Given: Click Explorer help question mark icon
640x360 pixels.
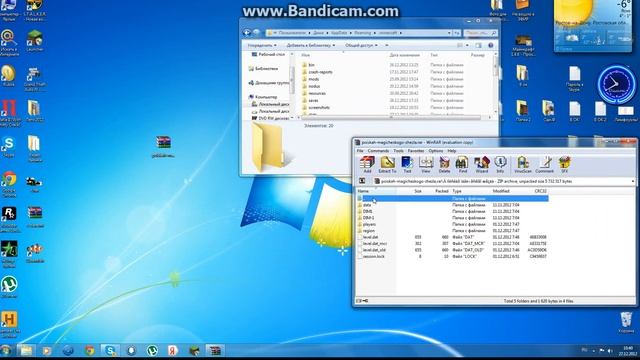Looking at the screenshot, I should pos(491,45).
